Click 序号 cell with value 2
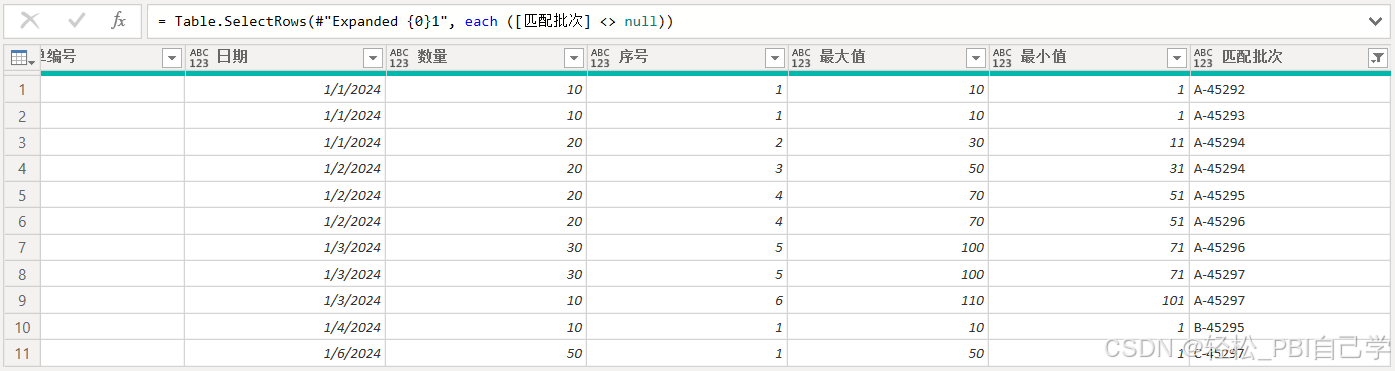 (x=687, y=142)
